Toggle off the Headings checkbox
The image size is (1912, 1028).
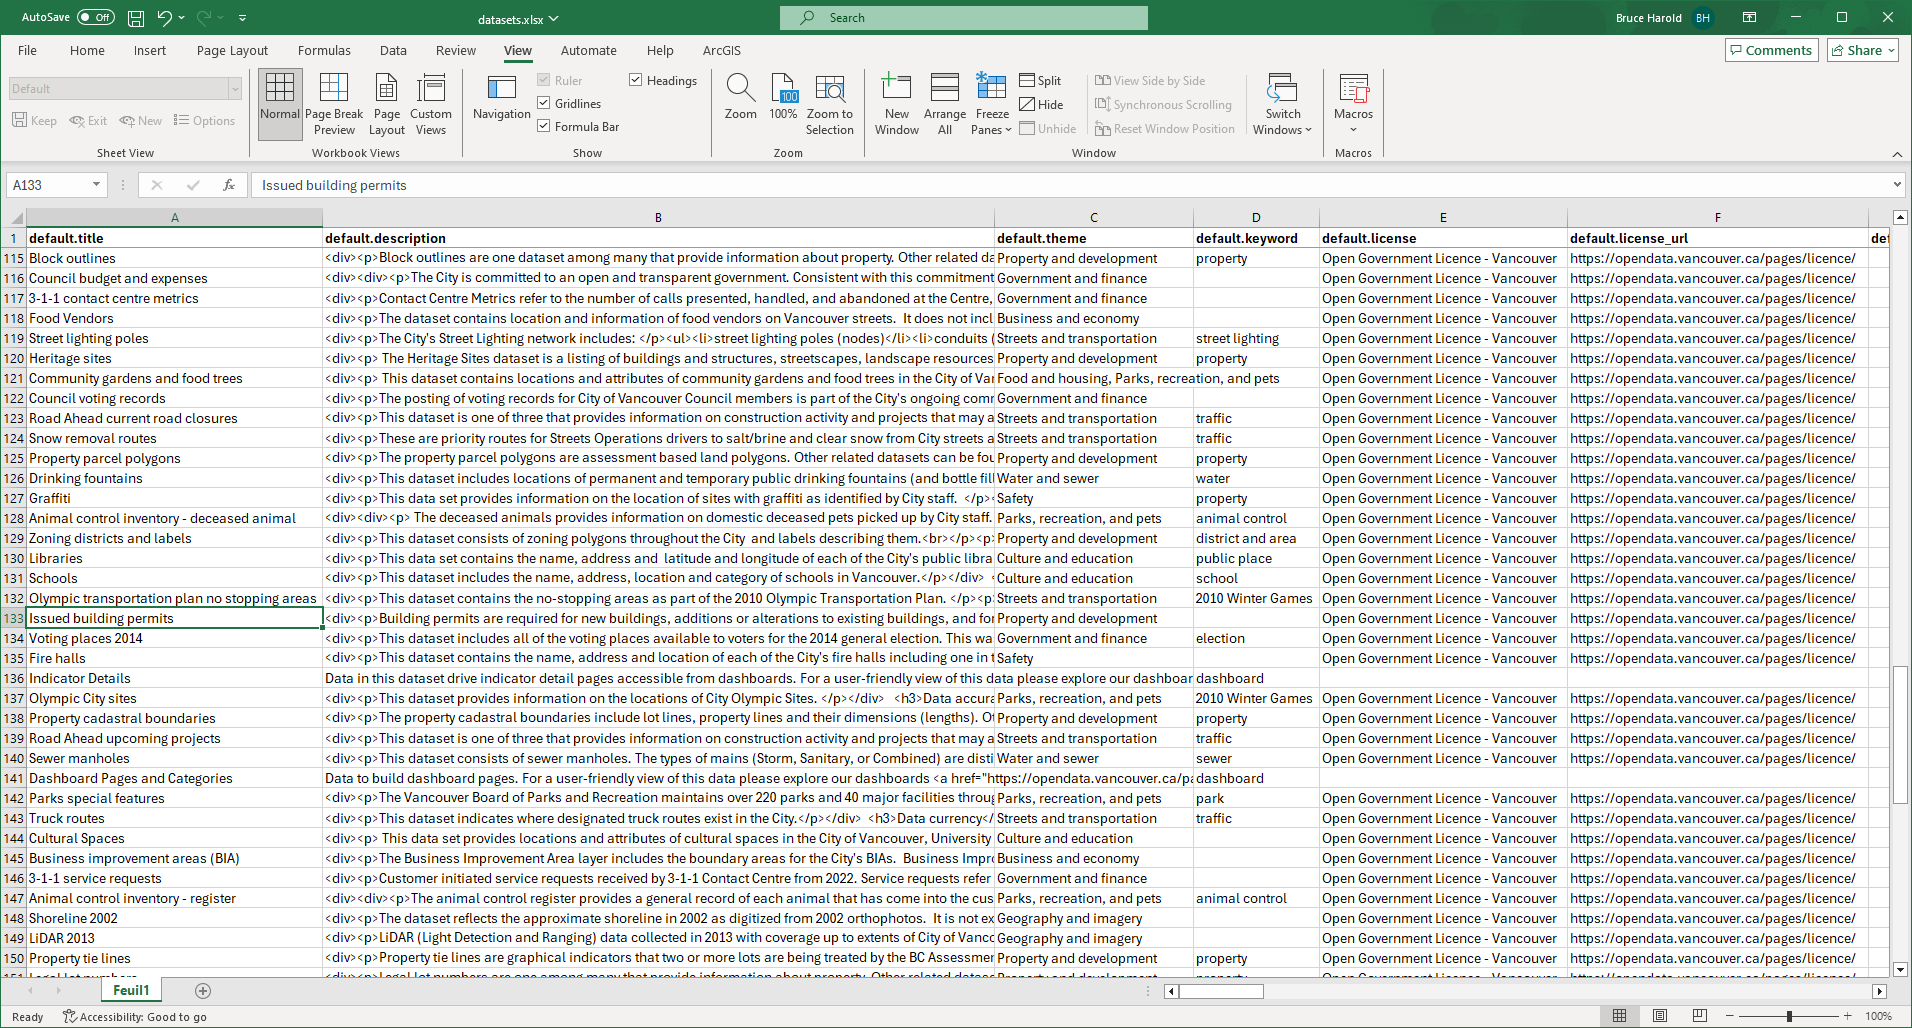[x=637, y=80]
